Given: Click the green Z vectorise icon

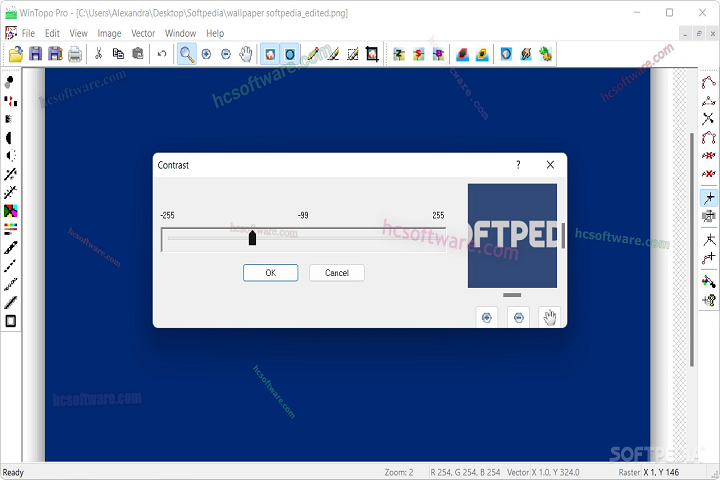Looking at the screenshot, I should tap(399, 54).
